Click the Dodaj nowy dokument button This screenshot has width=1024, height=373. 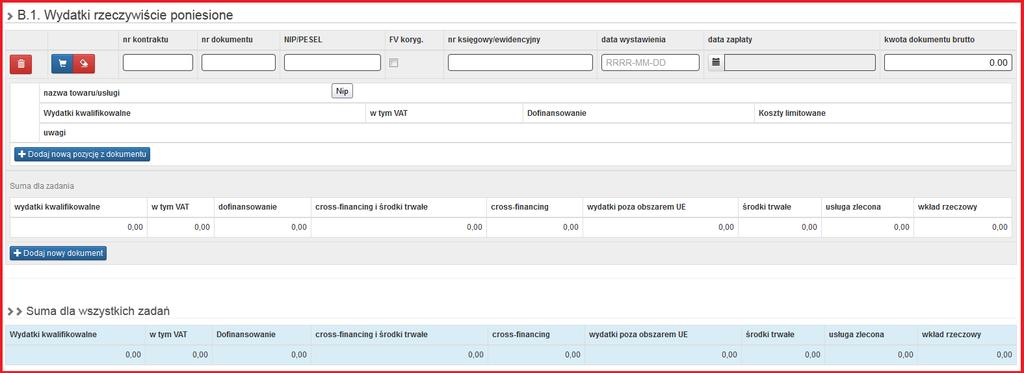pos(58,253)
